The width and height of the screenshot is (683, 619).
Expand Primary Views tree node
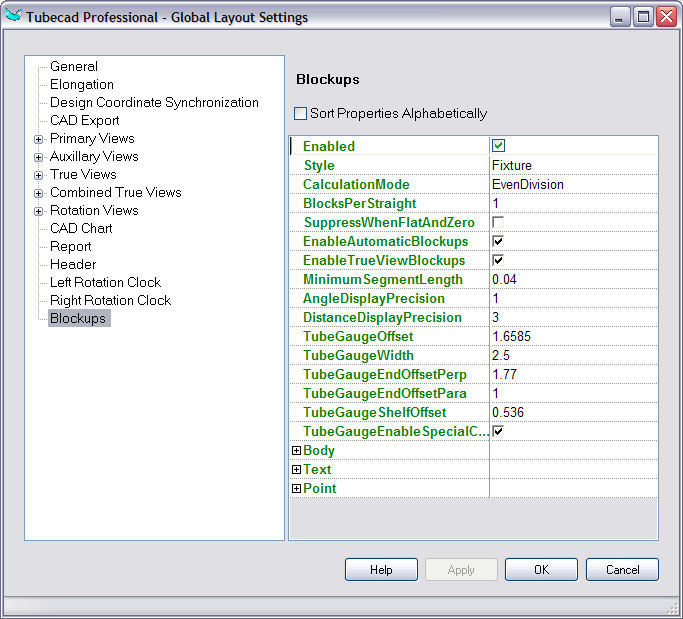pos(39,139)
